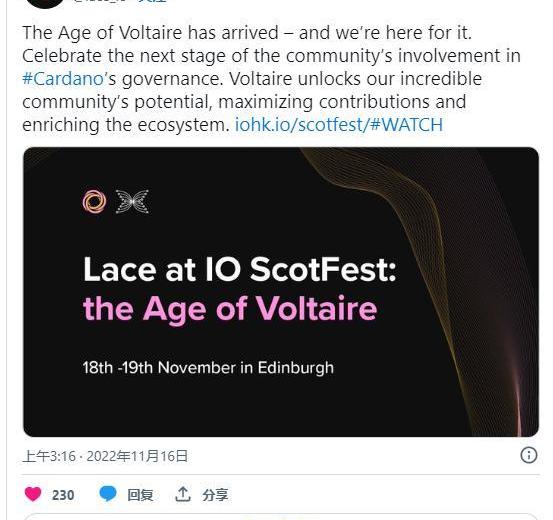Follow the iohk.io/scotfest/#WATCH link
The image size is (553, 520).
pyautogui.click(x=339, y=125)
